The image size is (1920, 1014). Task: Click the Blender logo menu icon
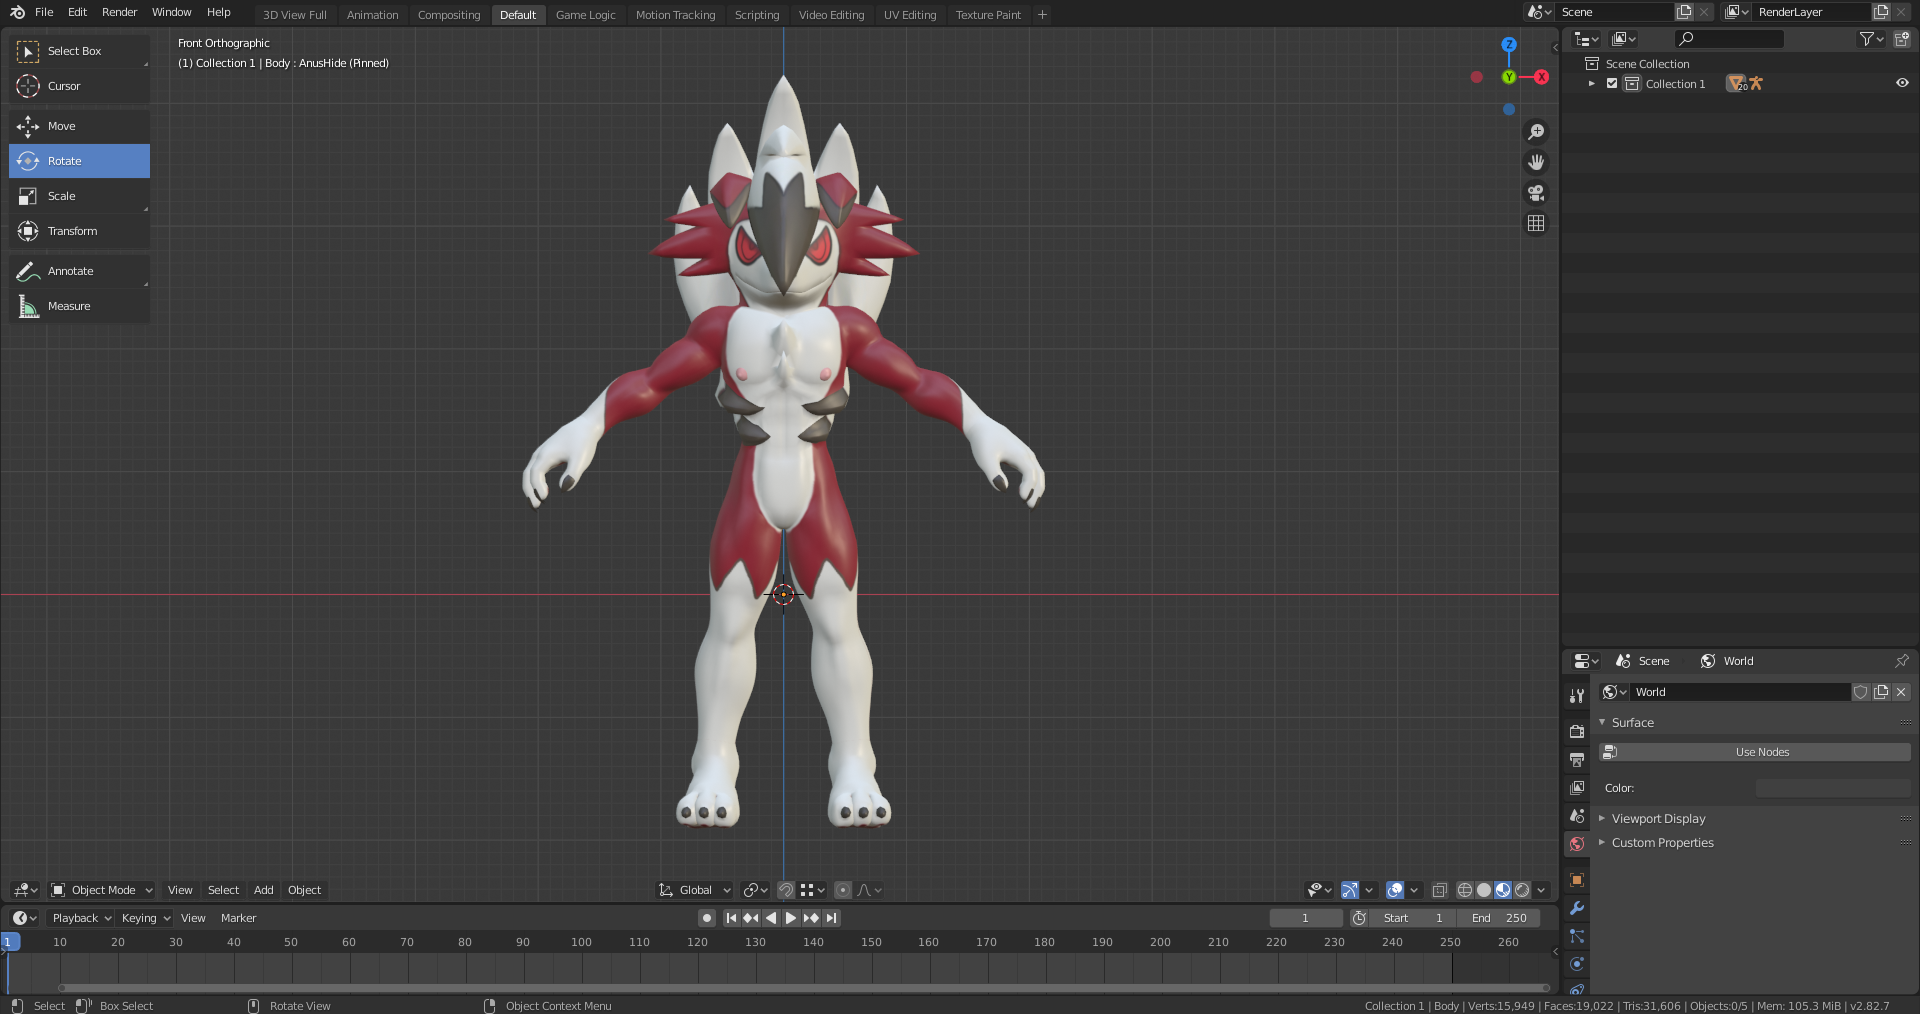click(17, 12)
